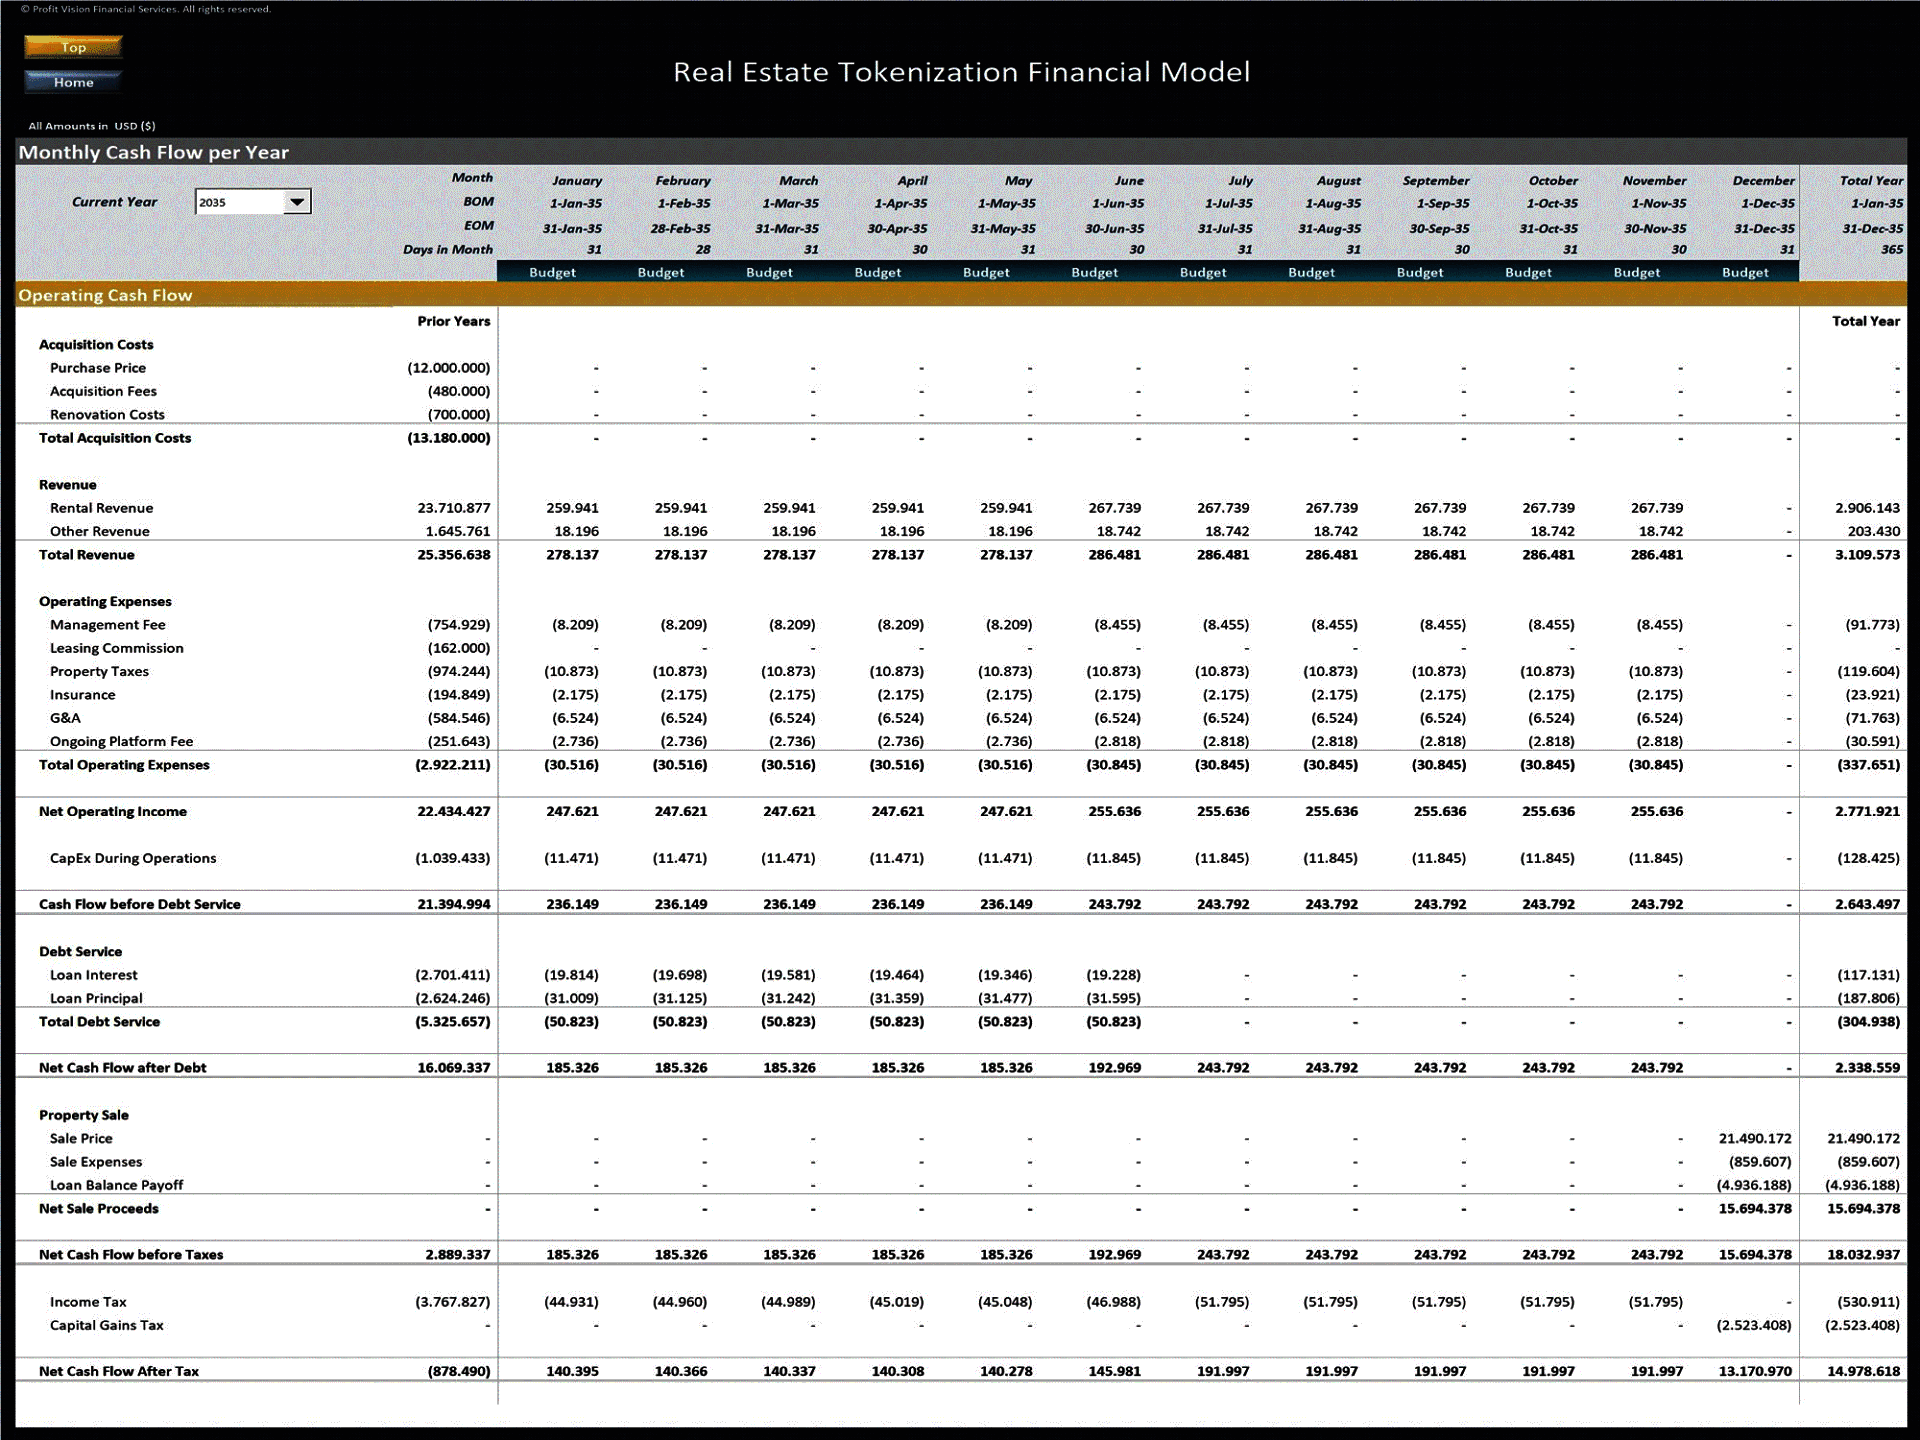1920x1440 pixels.
Task: Select the Loan Interest row label
Action: pos(93,975)
